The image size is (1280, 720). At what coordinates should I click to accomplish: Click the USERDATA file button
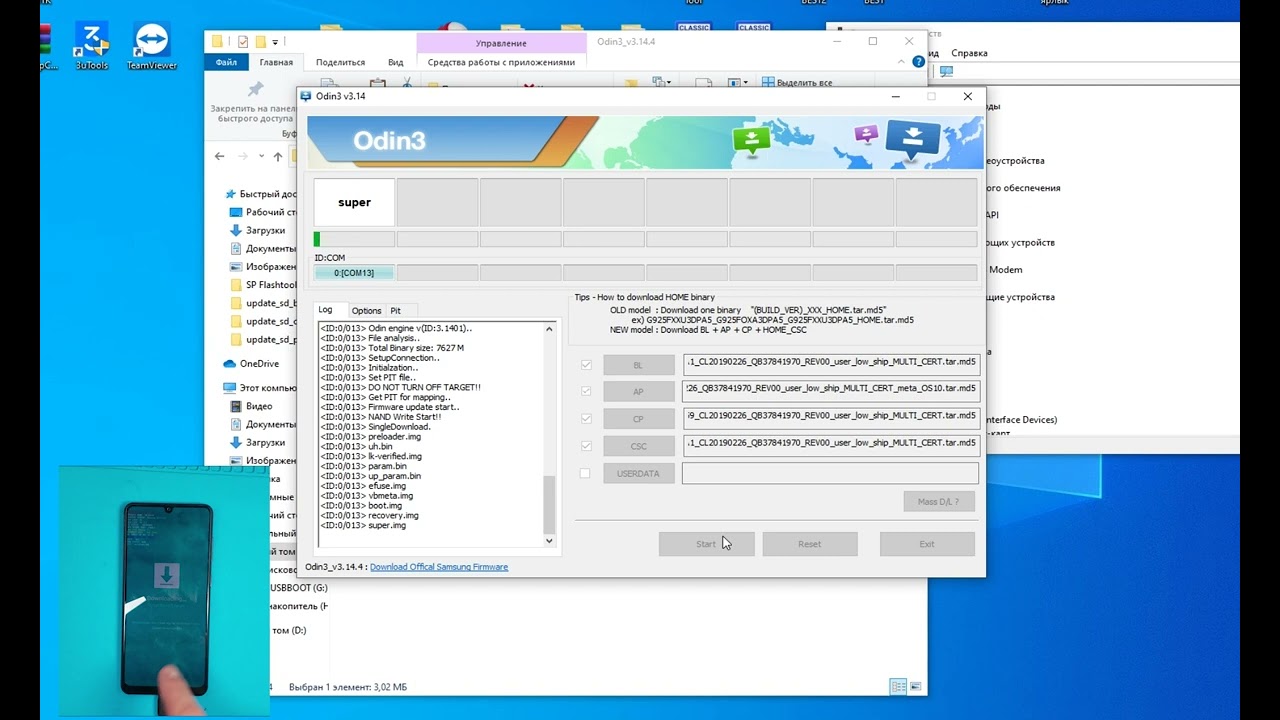point(638,473)
